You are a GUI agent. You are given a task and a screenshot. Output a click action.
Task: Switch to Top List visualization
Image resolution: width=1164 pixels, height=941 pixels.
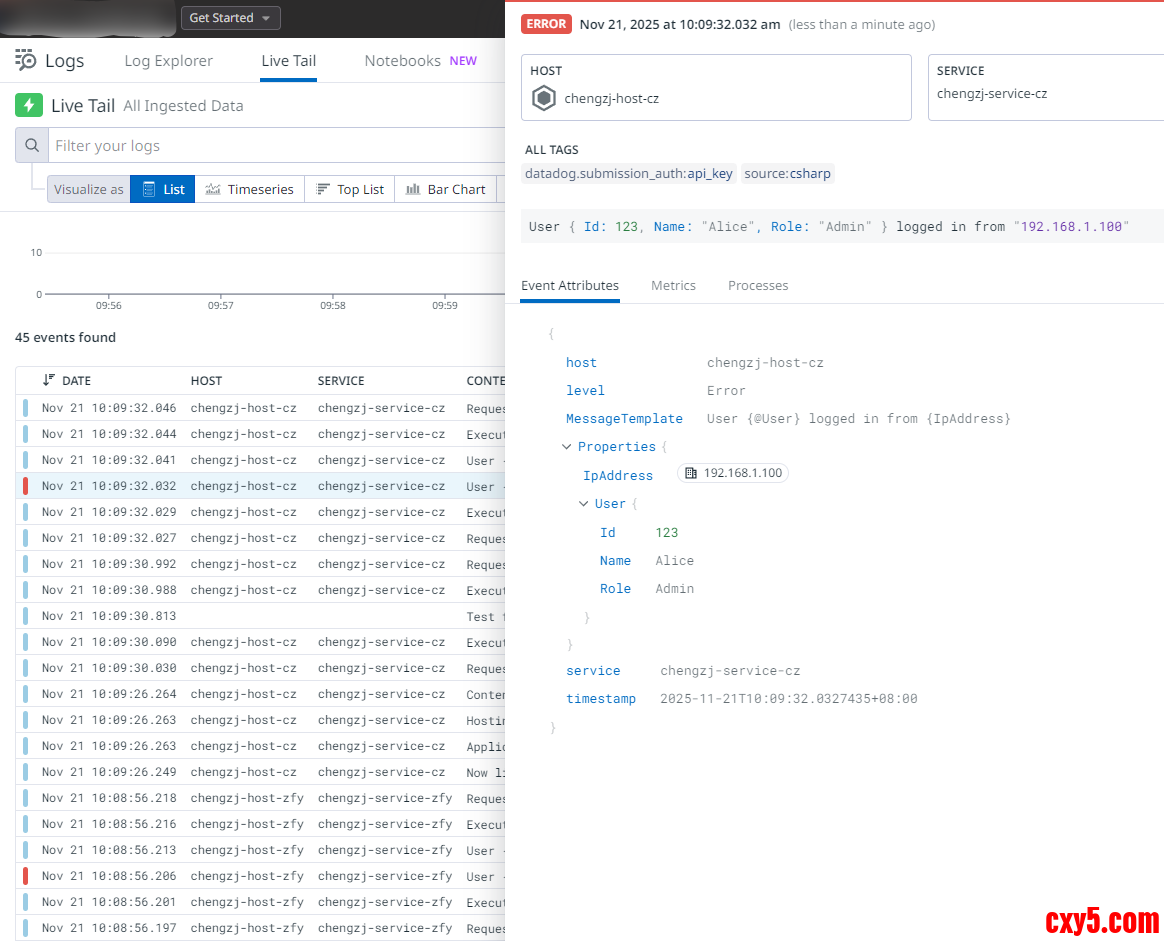tap(350, 189)
